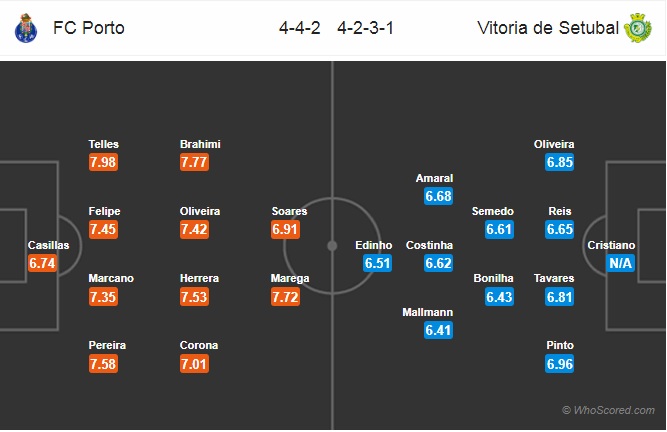The width and height of the screenshot is (667, 432).
Task: Click the 4-2-3-1 formation label
Action: coord(366,28)
